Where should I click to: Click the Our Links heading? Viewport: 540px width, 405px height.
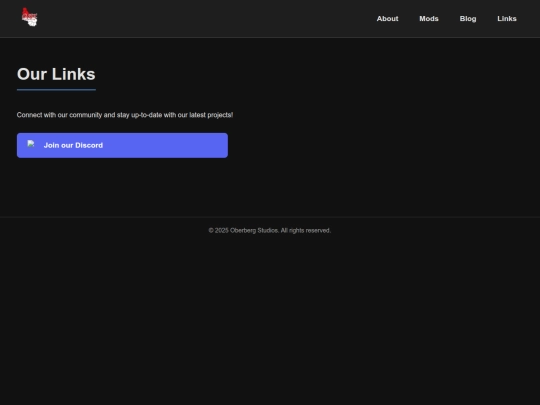pos(56,74)
